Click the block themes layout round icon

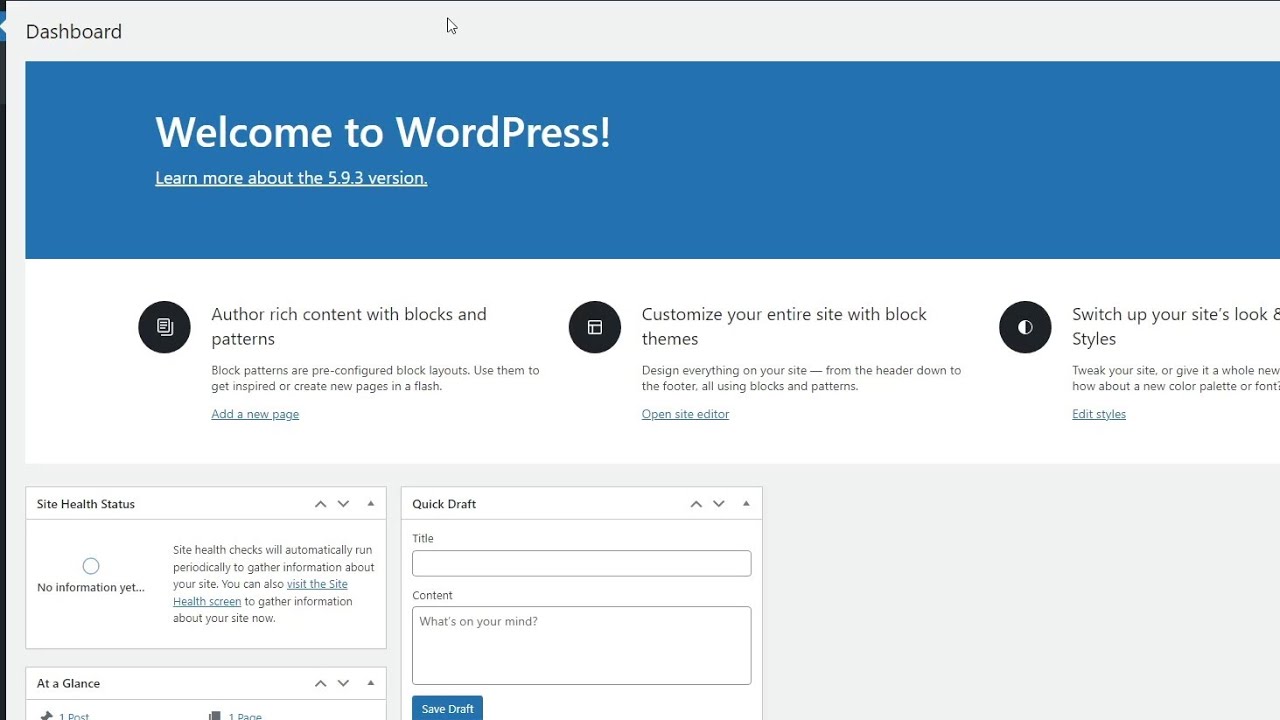pyautogui.click(x=595, y=327)
